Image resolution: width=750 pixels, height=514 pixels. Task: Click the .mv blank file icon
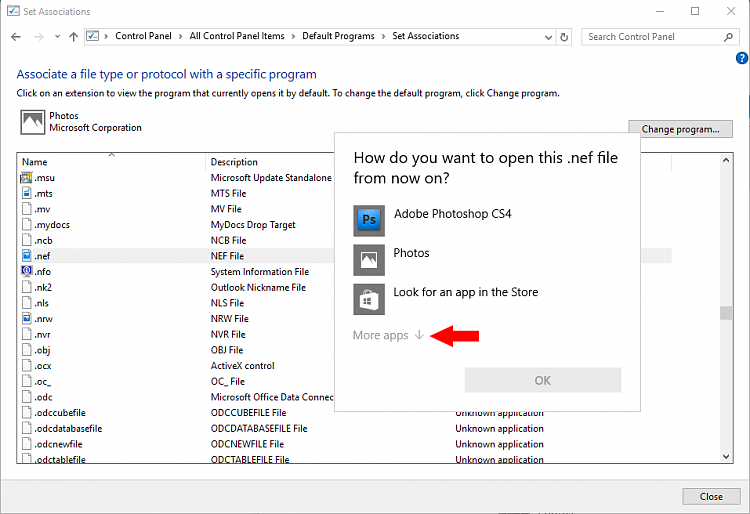click(27, 209)
